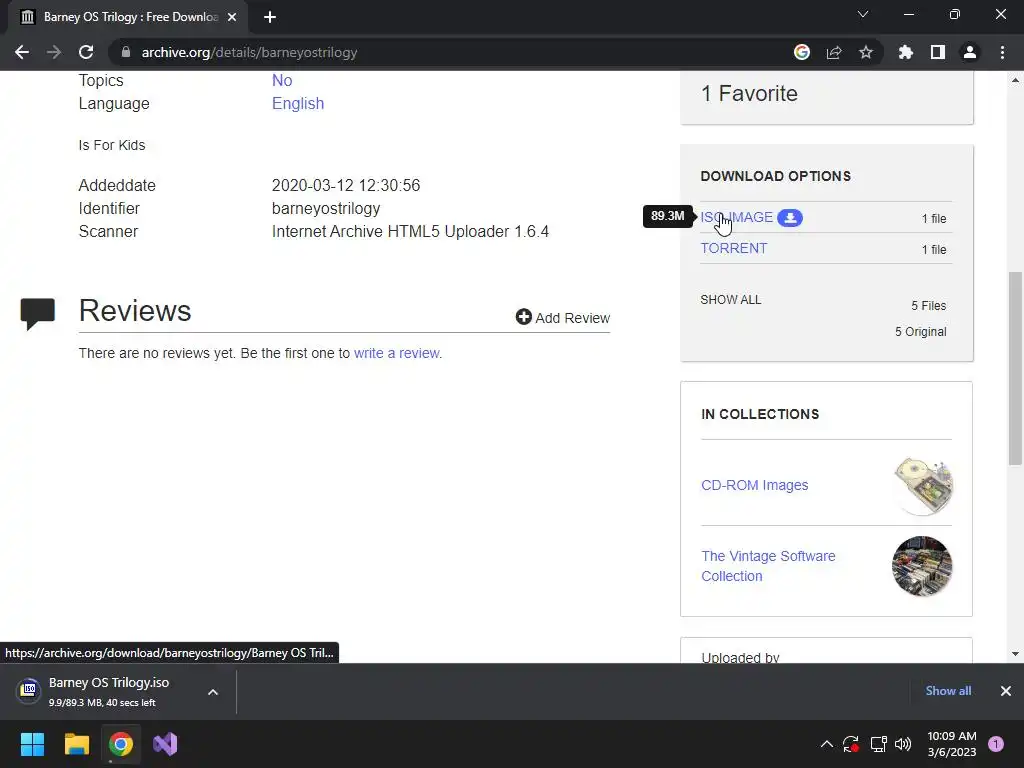Click the share page icon
The image size is (1024, 768).
pyautogui.click(x=834, y=52)
